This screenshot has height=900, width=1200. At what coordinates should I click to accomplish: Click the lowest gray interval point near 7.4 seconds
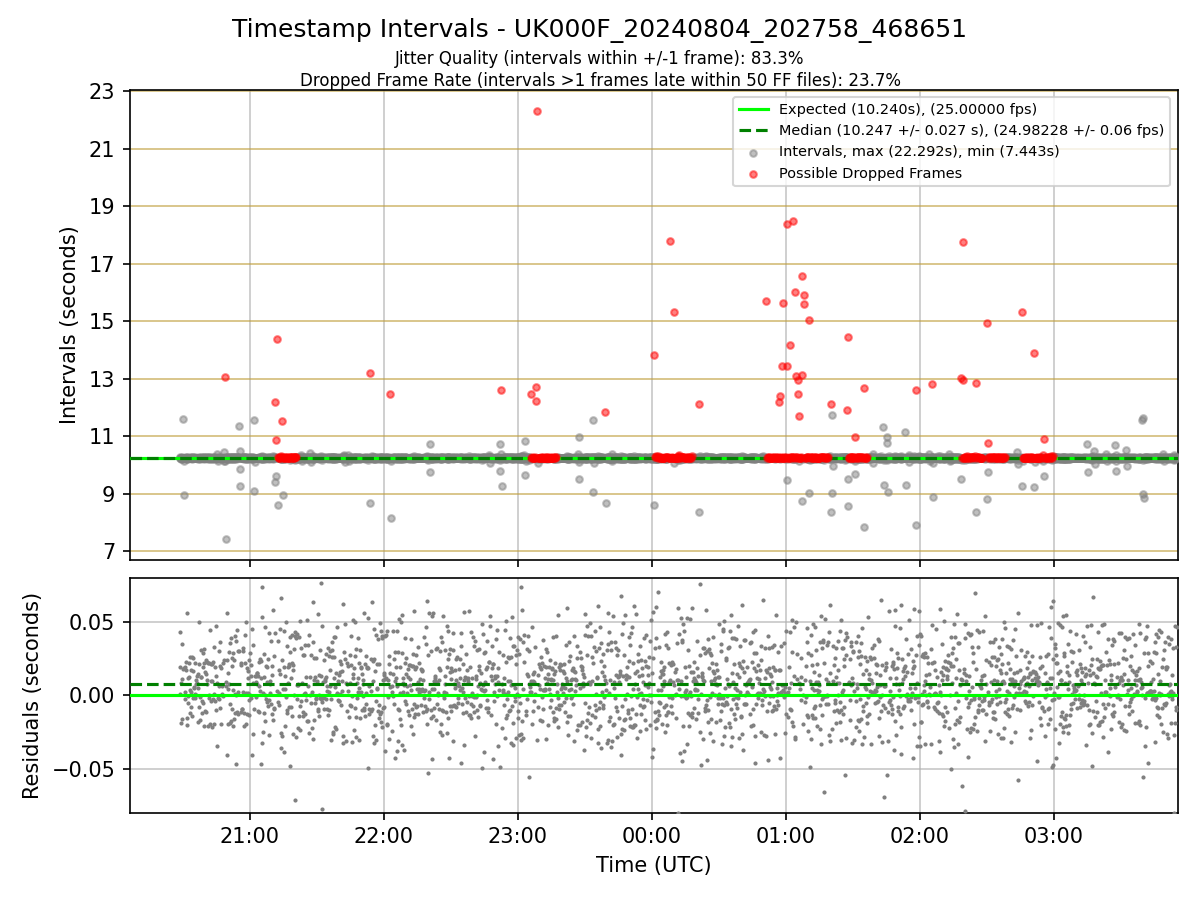(226, 539)
